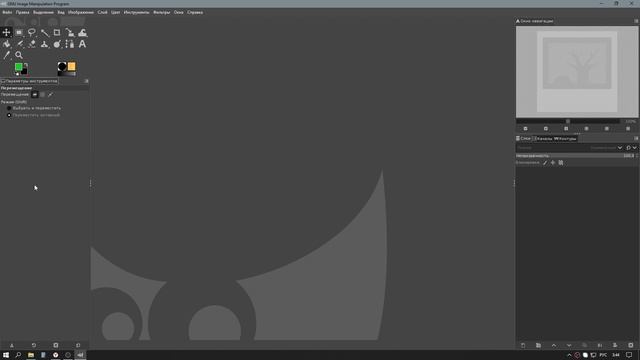This screenshot has width=640, height=360.
Task: Create a new layer group
Action: click(538, 345)
